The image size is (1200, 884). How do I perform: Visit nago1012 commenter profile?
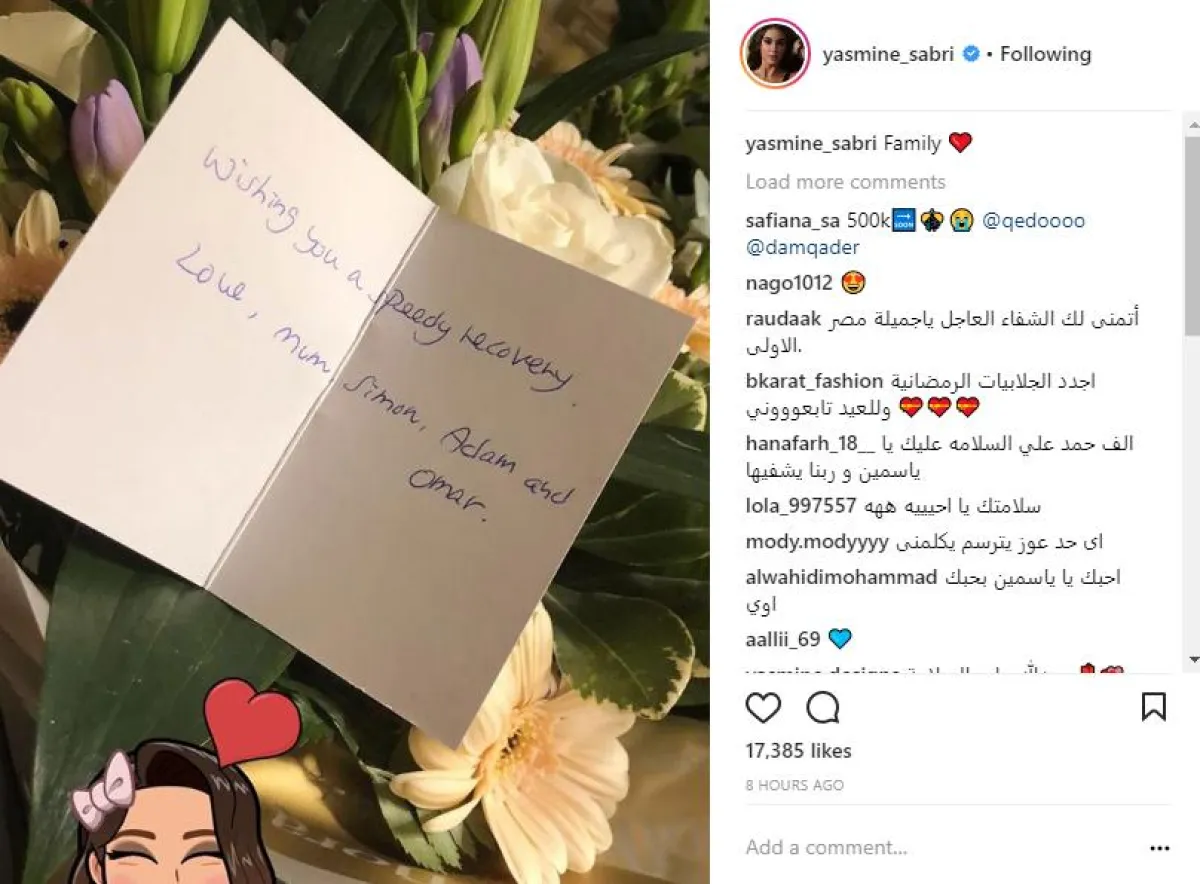789,283
